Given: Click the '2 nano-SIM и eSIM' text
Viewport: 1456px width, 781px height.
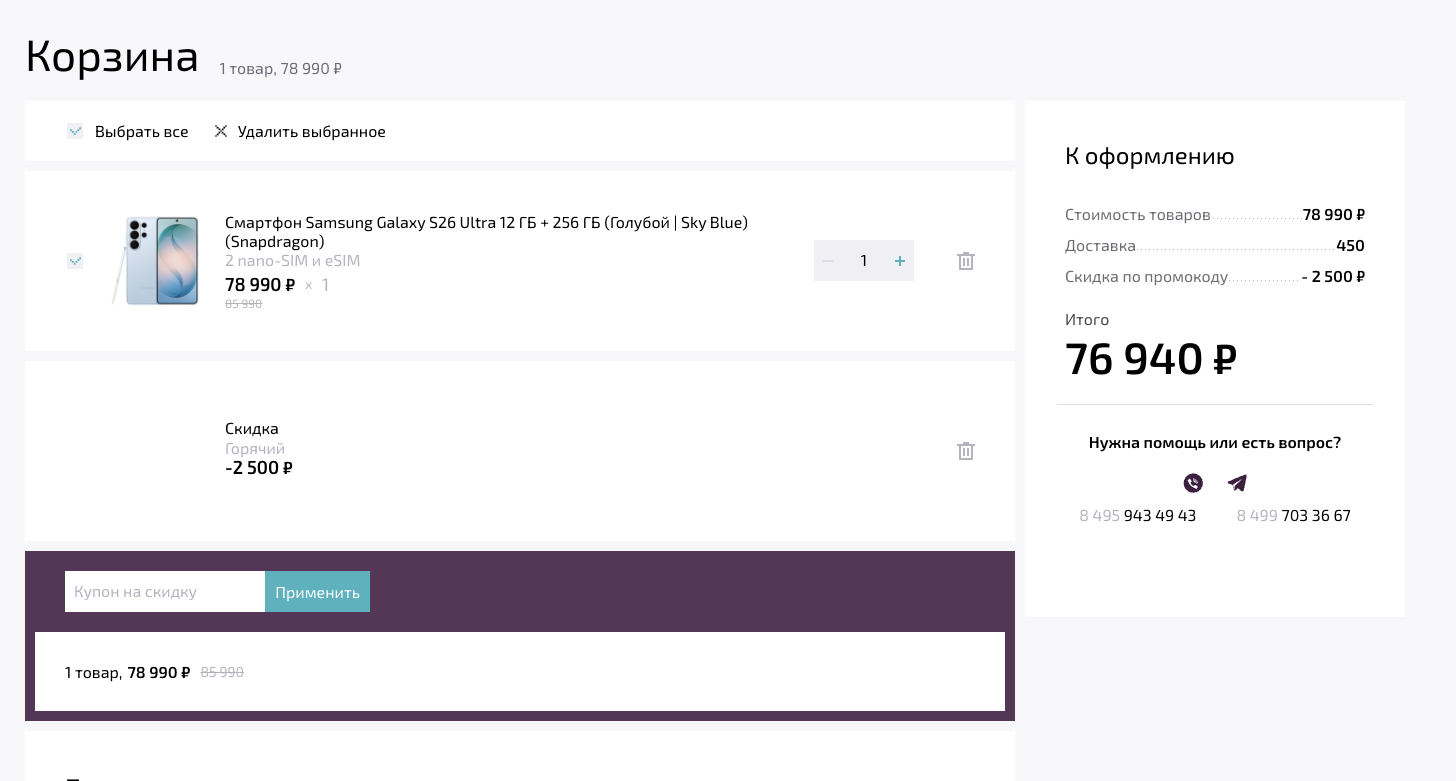Looking at the screenshot, I should (292, 261).
